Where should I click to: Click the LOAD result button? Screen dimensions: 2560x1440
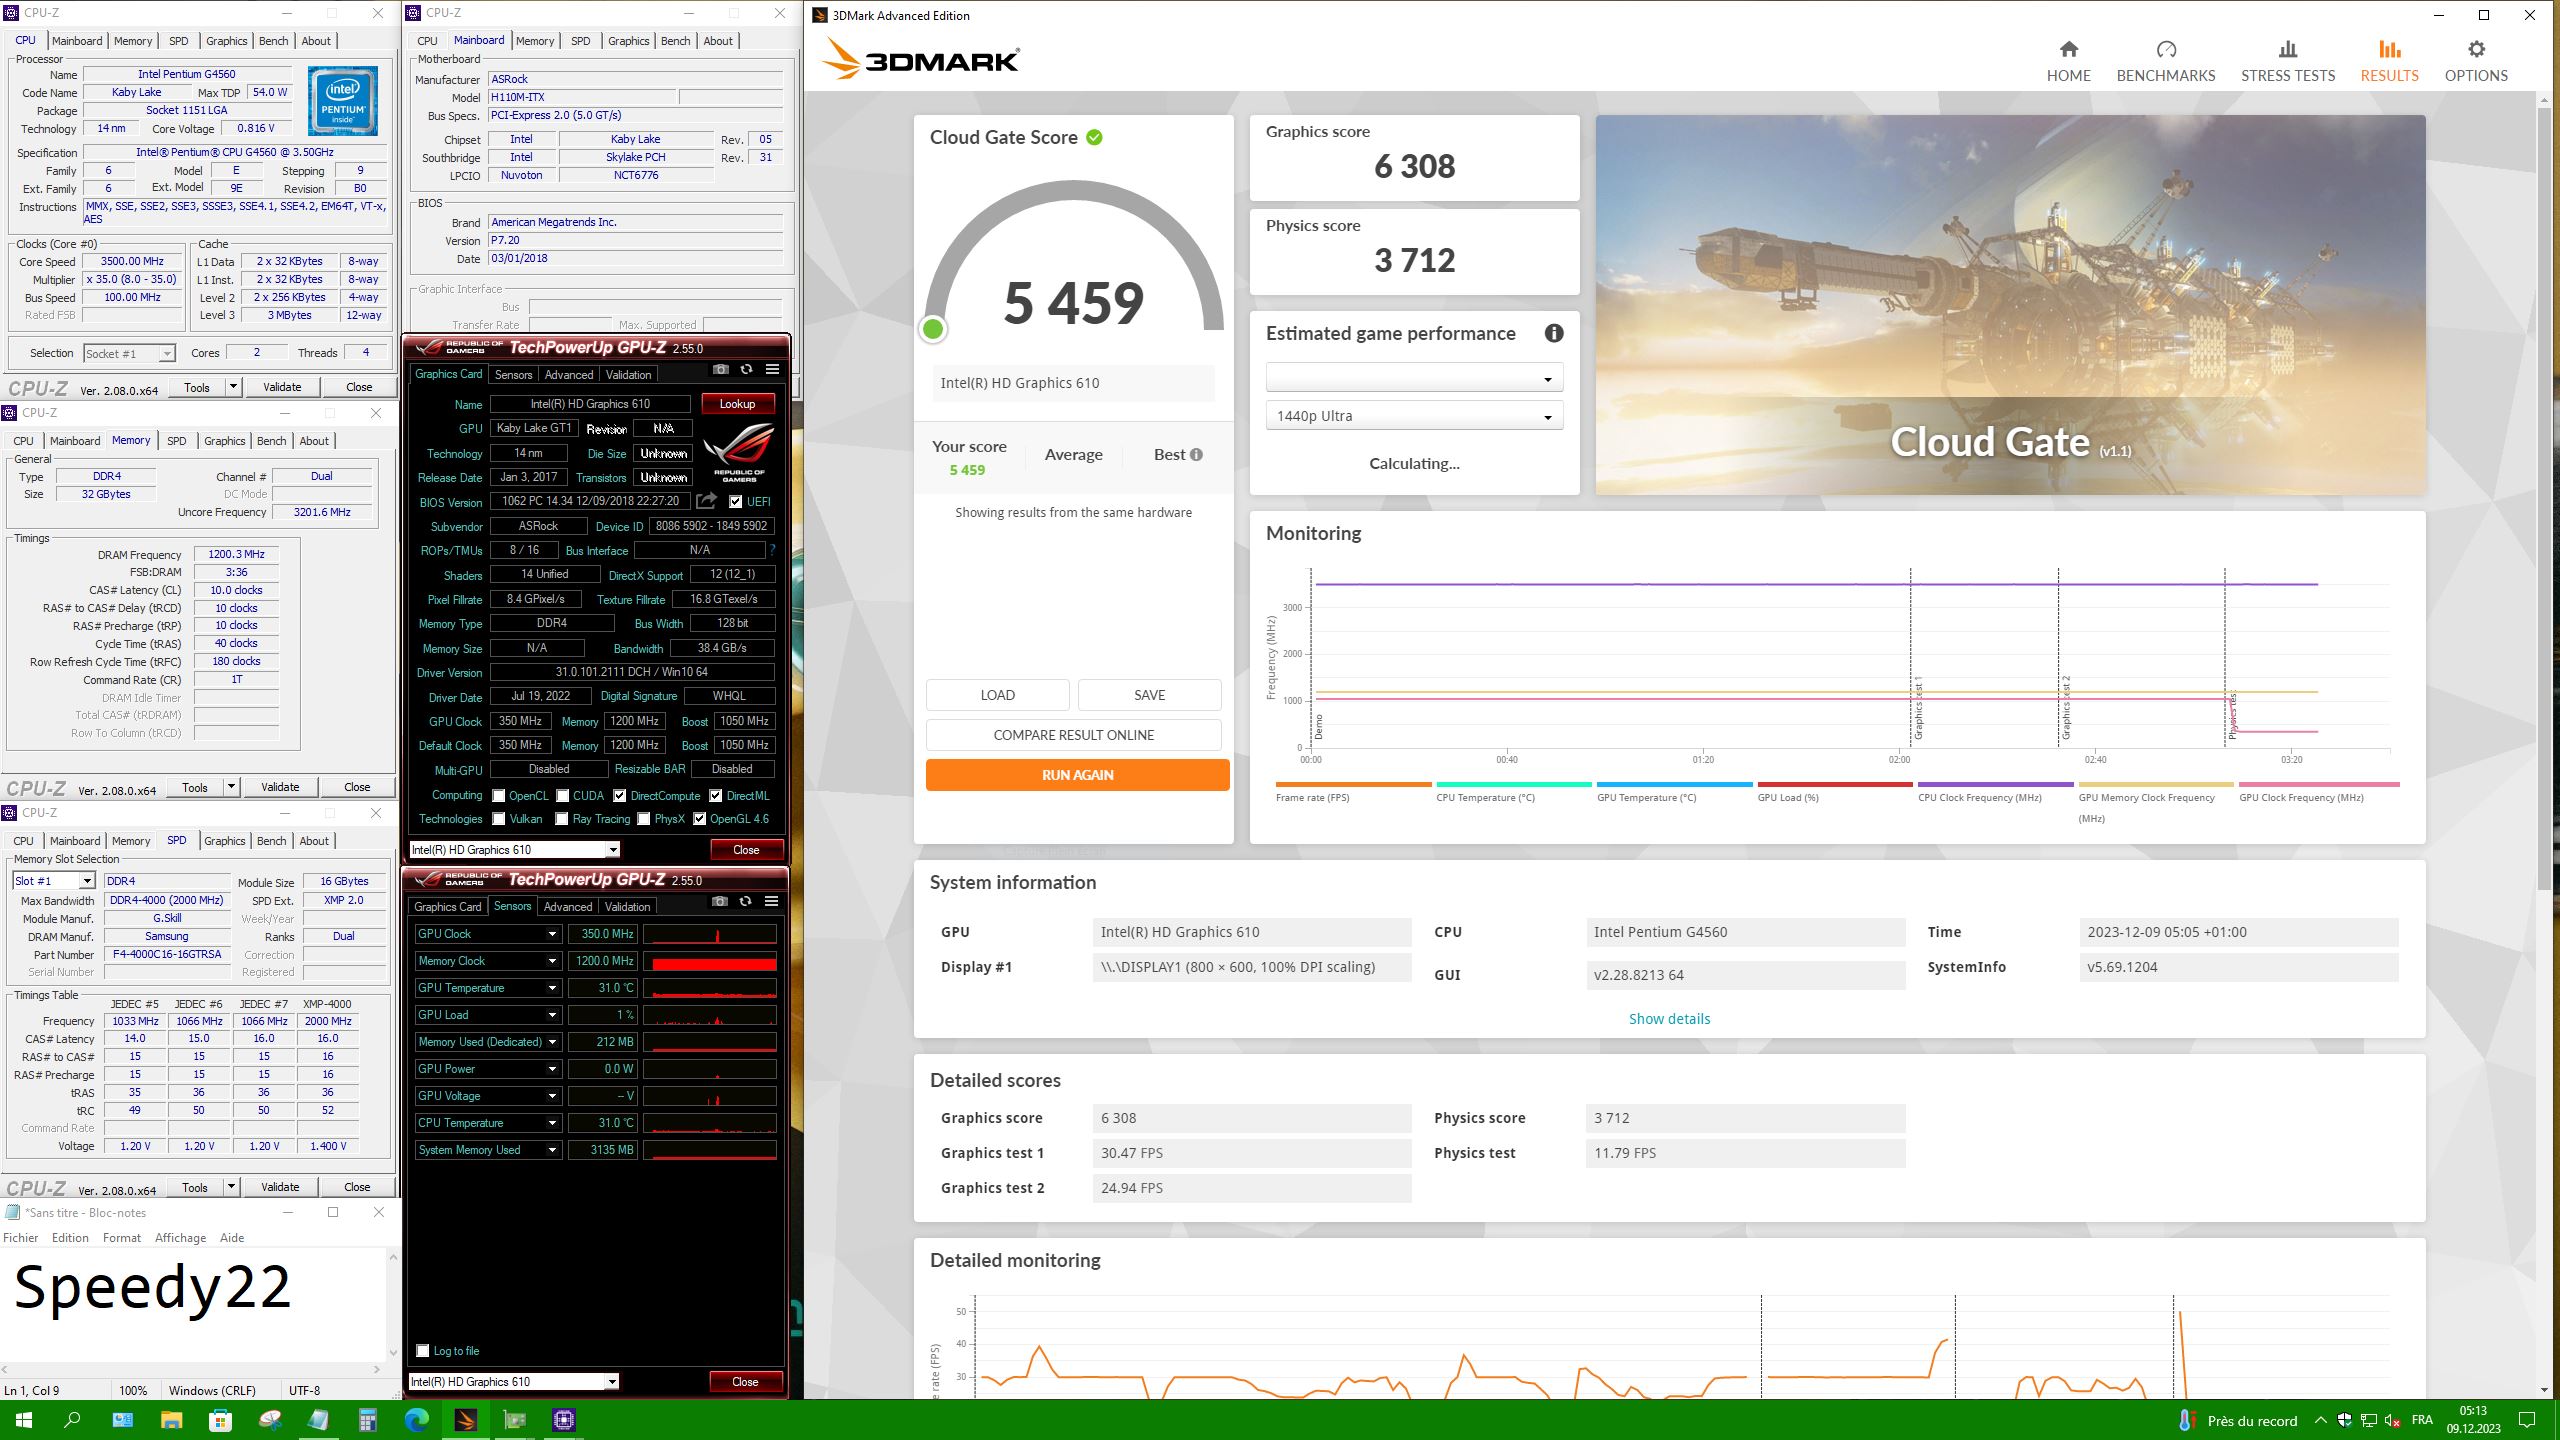(997, 695)
